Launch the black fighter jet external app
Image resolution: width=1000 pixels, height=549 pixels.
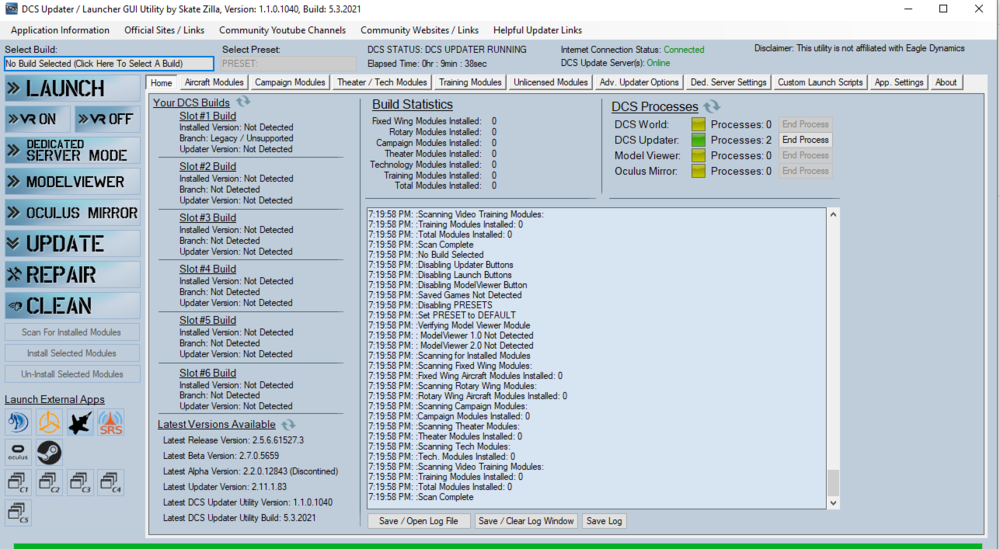coord(80,422)
